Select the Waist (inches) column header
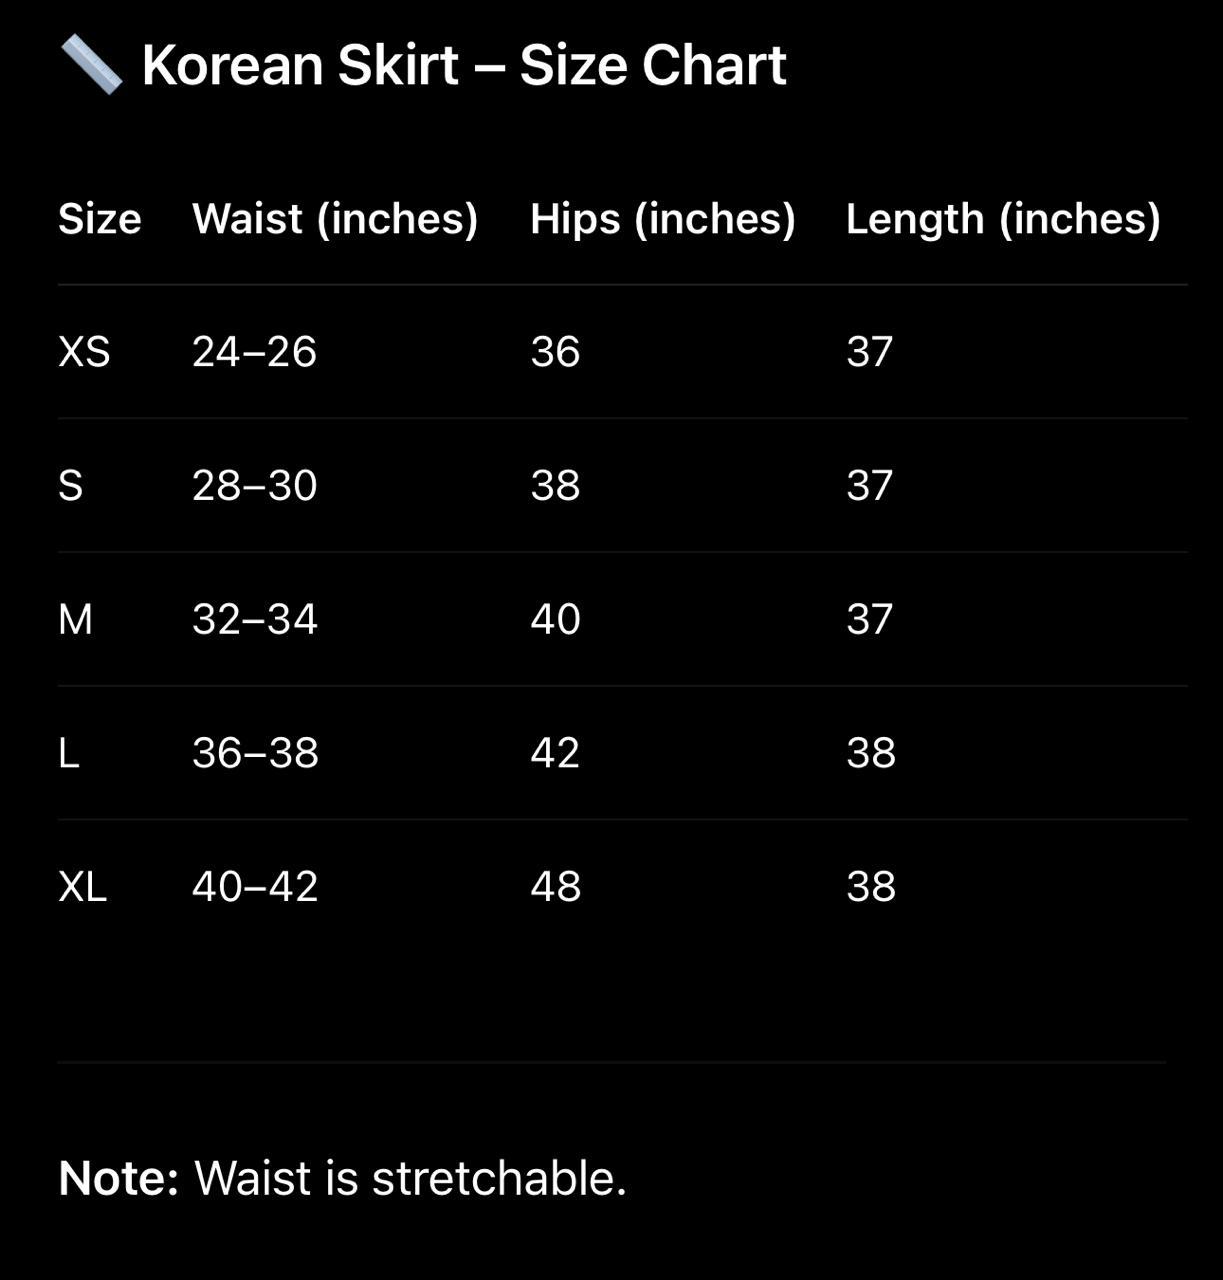 coord(335,219)
